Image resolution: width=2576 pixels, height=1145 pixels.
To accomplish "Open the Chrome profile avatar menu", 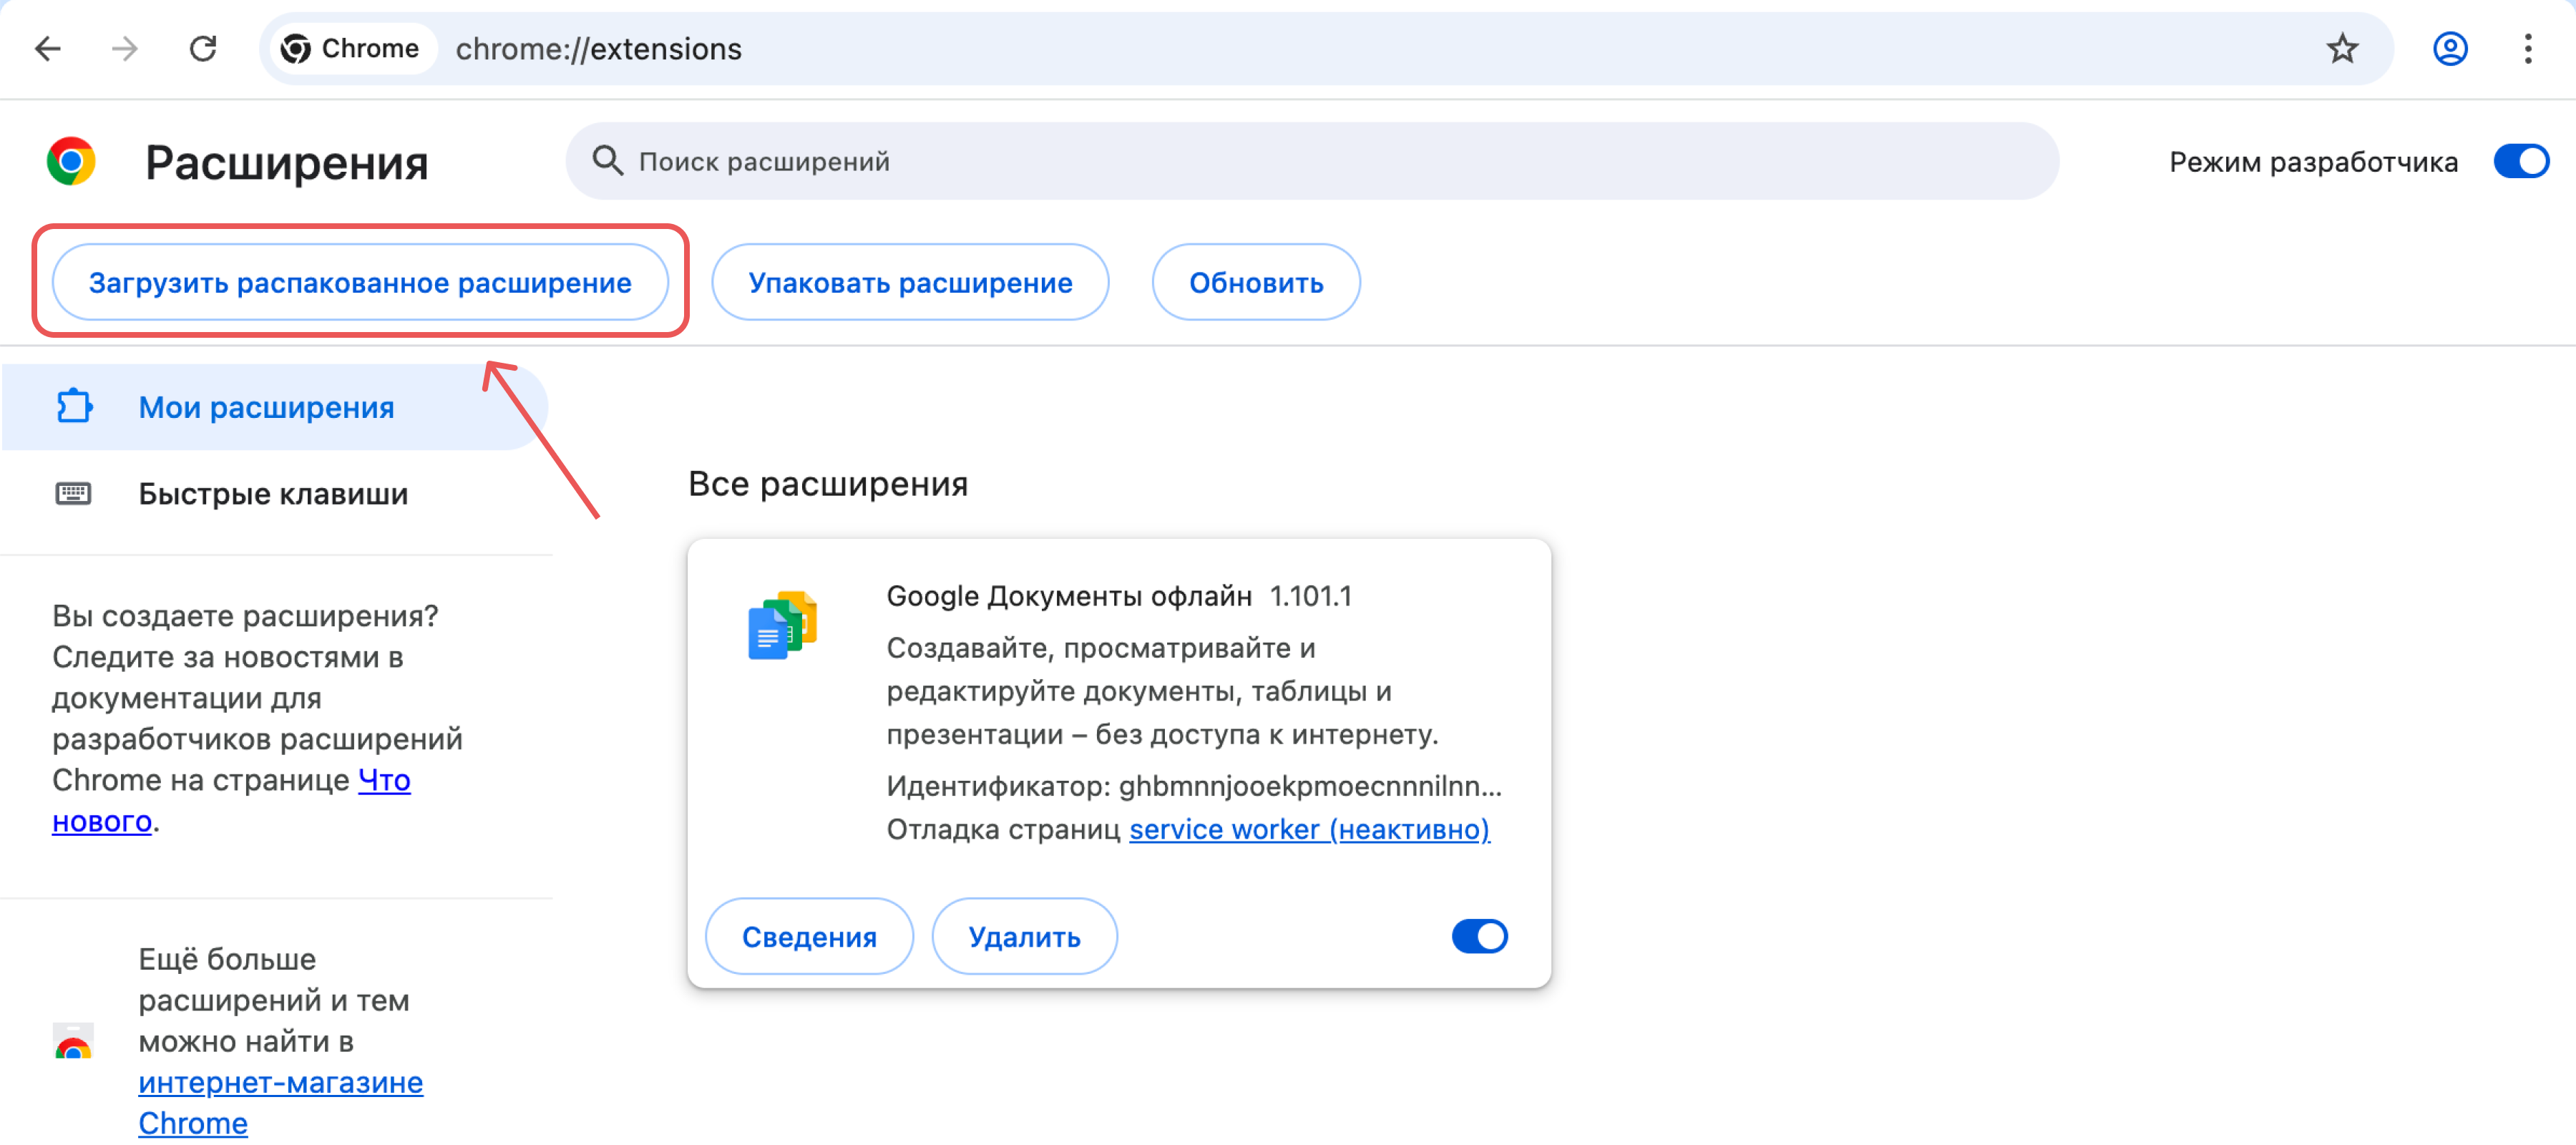I will pos(2449,48).
